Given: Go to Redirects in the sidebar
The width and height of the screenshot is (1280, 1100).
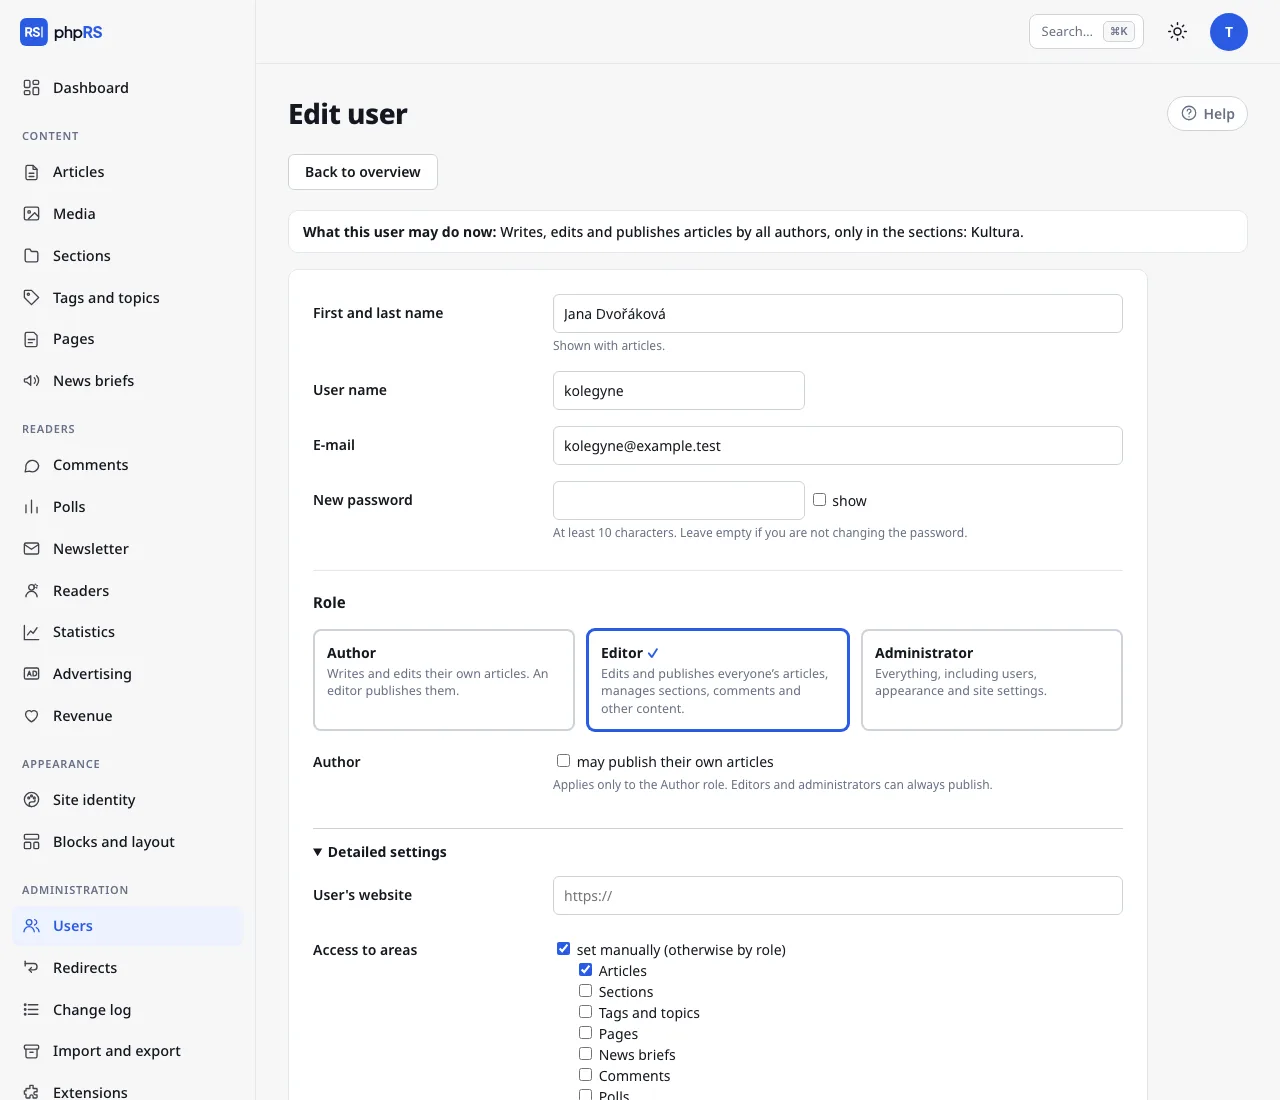Looking at the screenshot, I should coord(128,968).
